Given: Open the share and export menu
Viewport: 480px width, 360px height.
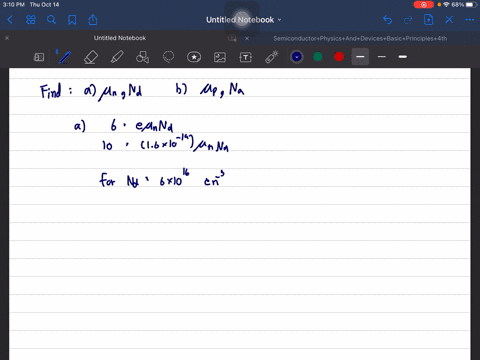Looking at the screenshot, I should pos(93,20).
